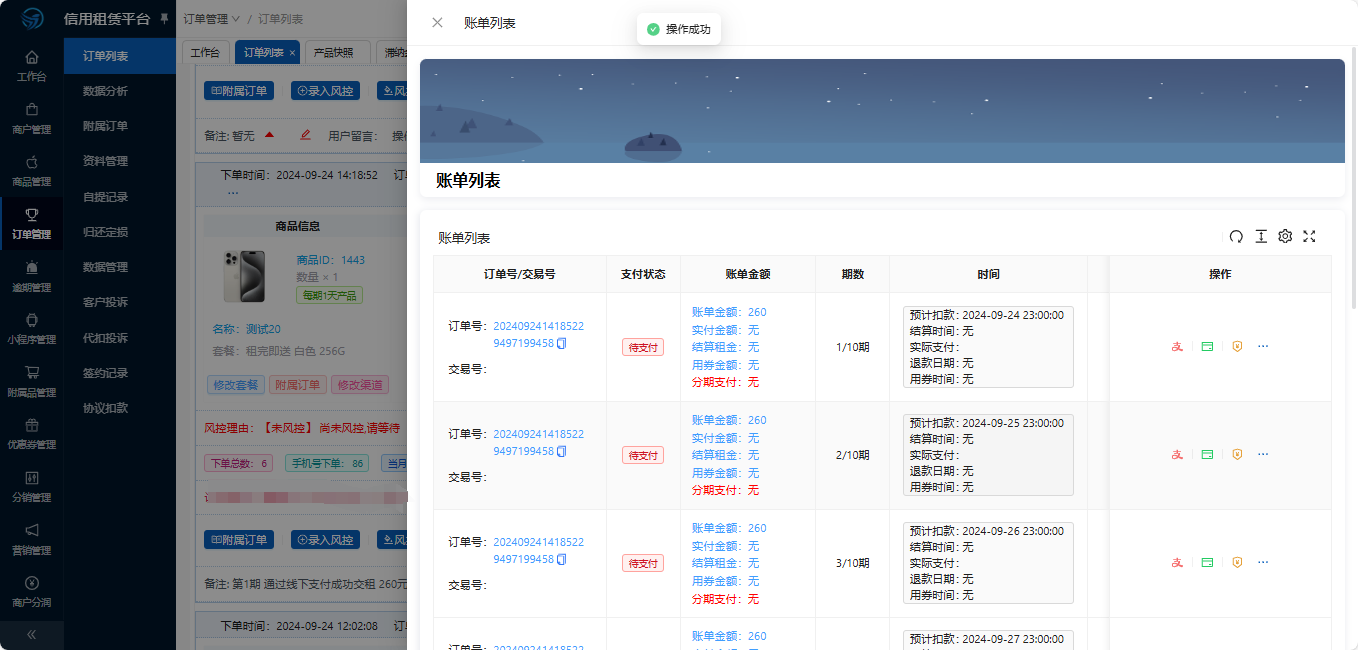Open 商户分润 in the left sidebar

pyautogui.click(x=32, y=591)
